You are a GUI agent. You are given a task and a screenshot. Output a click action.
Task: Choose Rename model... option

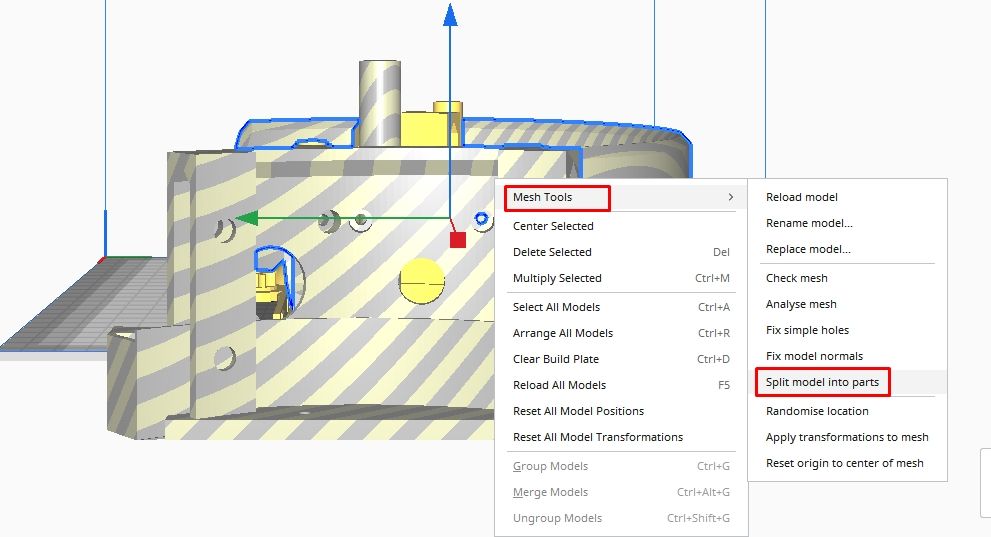pos(847,223)
